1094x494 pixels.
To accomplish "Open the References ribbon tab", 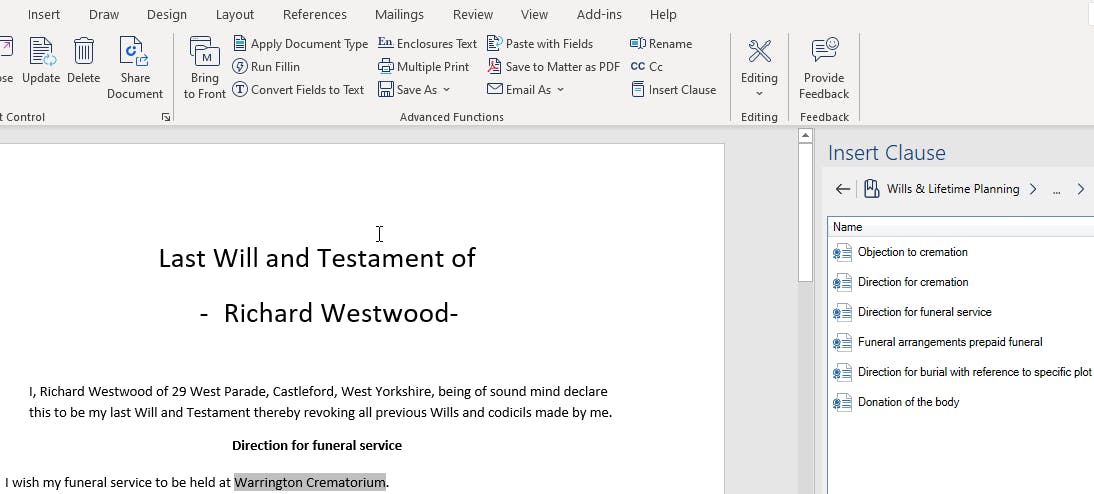I will 314,15.
